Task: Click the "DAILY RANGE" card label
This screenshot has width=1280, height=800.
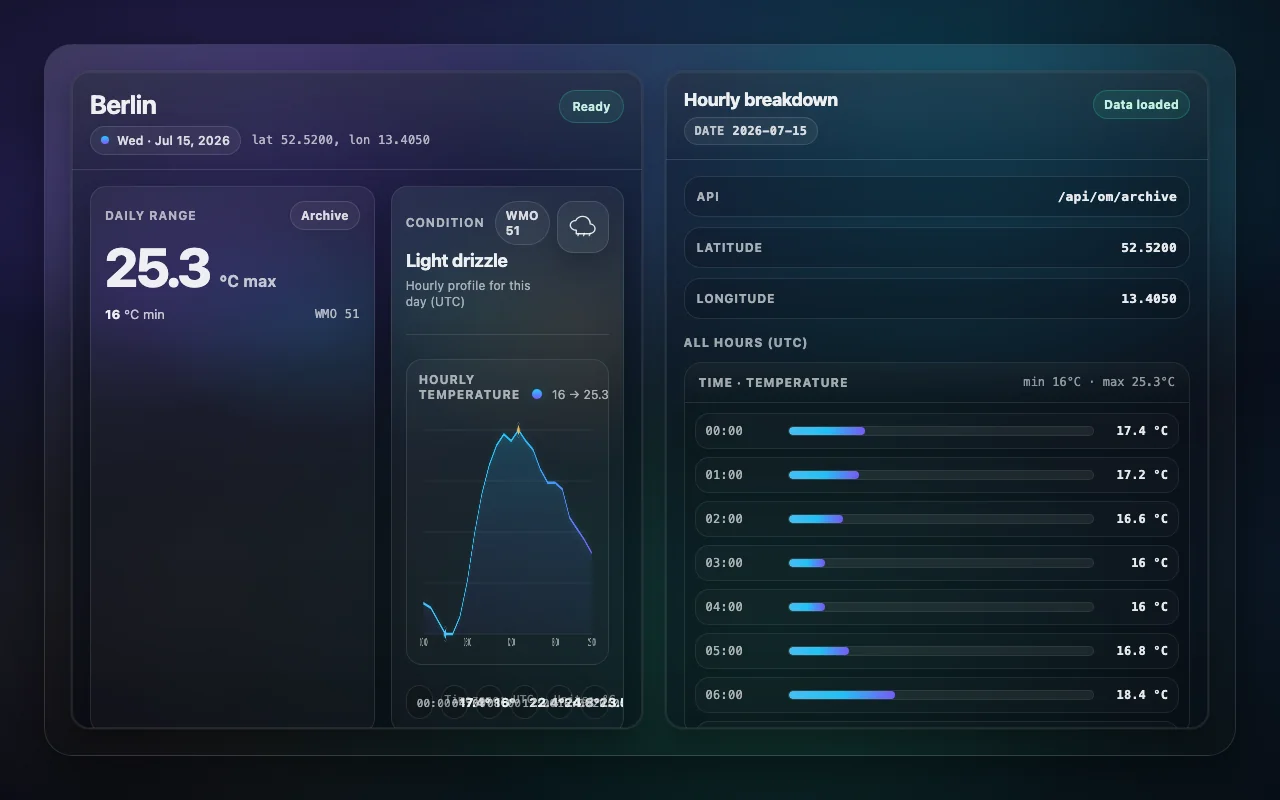Action: point(151,216)
